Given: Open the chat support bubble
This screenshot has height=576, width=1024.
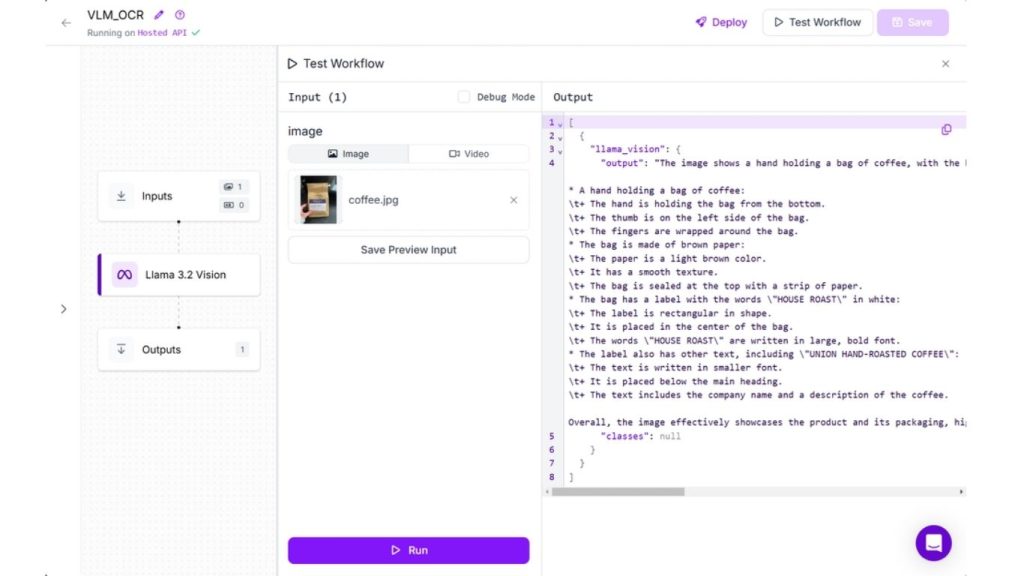Looking at the screenshot, I should click(x=933, y=543).
